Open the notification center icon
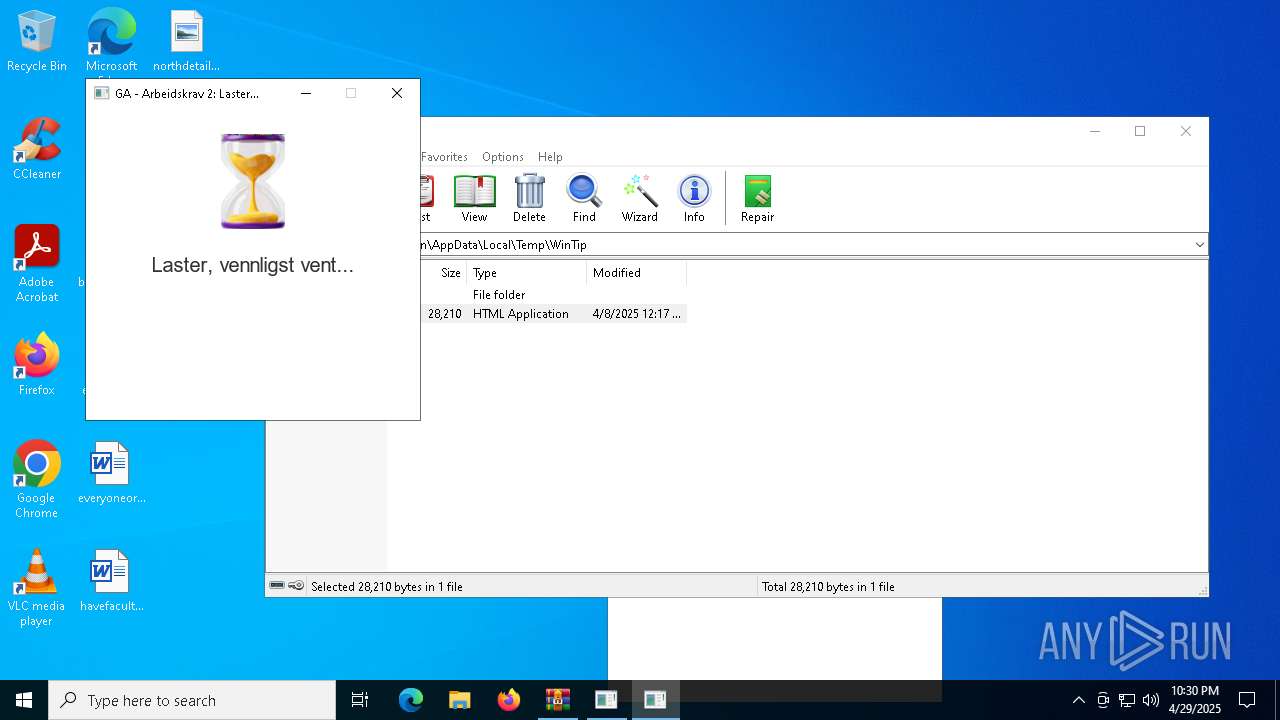The height and width of the screenshot is (720, 1280). pyautogui.click(x=1247, y=700)
